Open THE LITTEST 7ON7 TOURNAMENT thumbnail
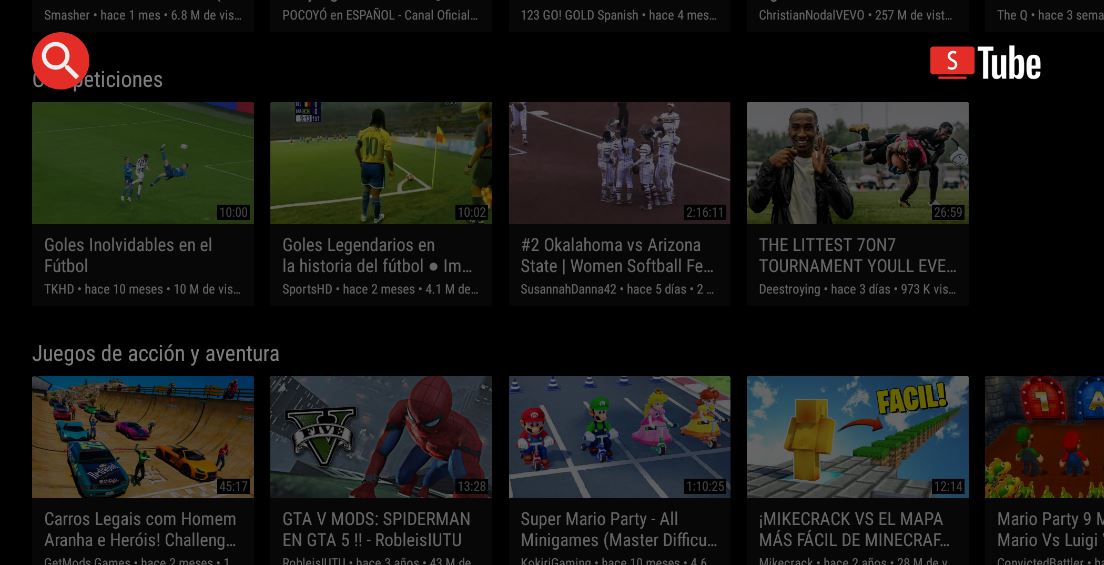The width and height of the screenshot is (1104, 565). pyautogui.click(x=858, y=163)
